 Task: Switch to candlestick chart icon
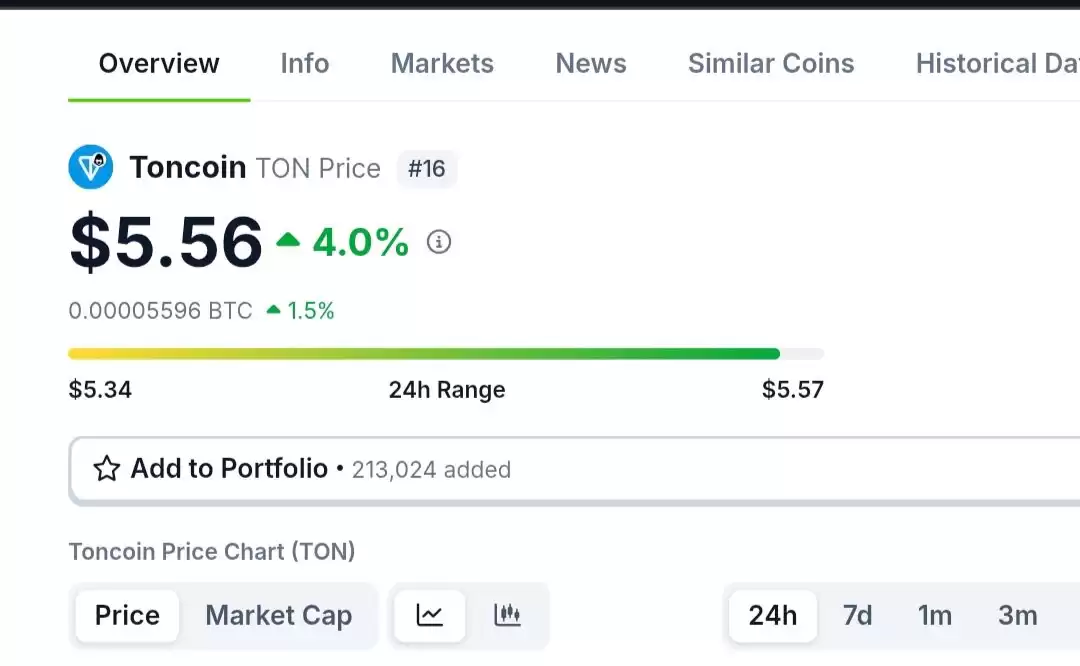tap(508, 615)
